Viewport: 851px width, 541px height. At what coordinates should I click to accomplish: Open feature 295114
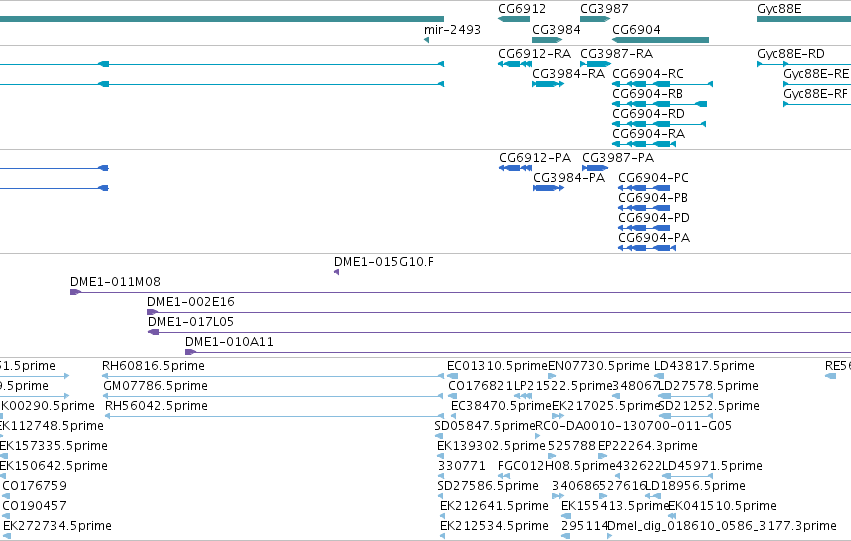(x=585, y=526)
